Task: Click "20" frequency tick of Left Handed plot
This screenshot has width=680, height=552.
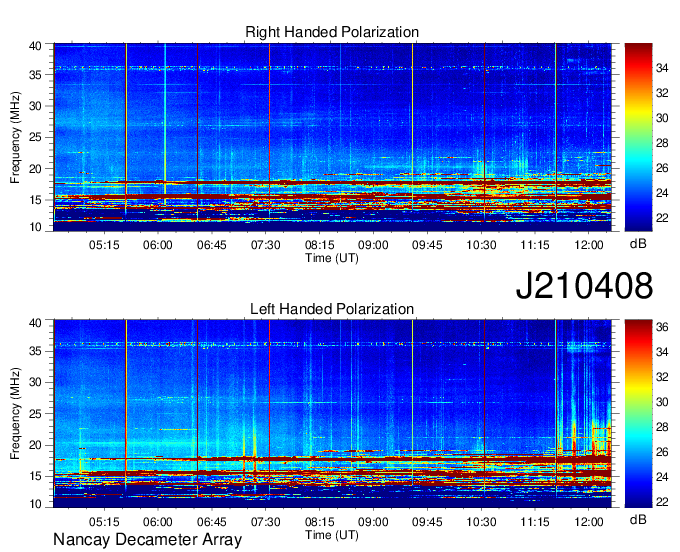Action: click(35, 445)
